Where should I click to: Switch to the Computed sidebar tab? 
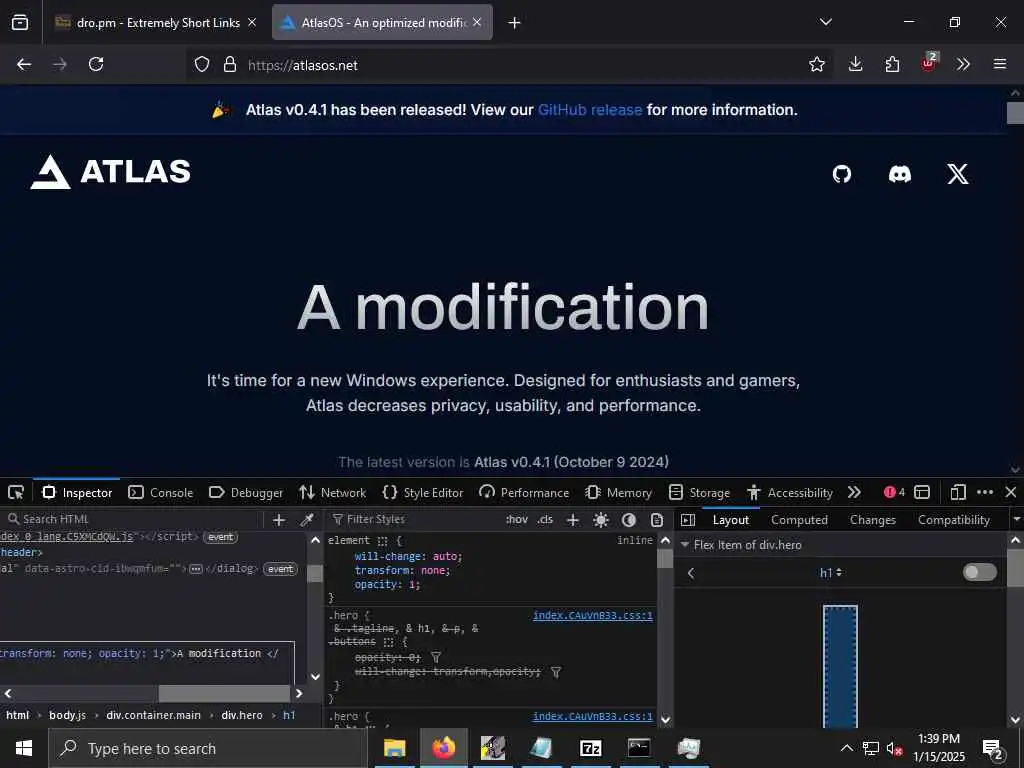coord(799,520)
